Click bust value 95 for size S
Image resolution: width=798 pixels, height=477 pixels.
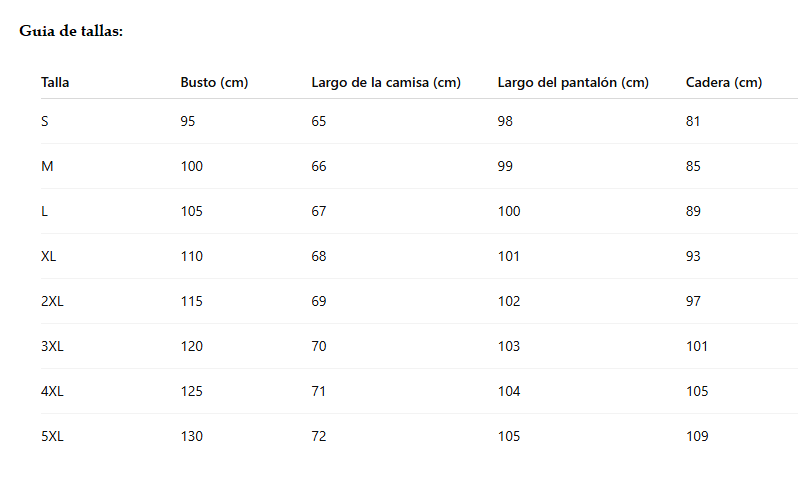188,121
